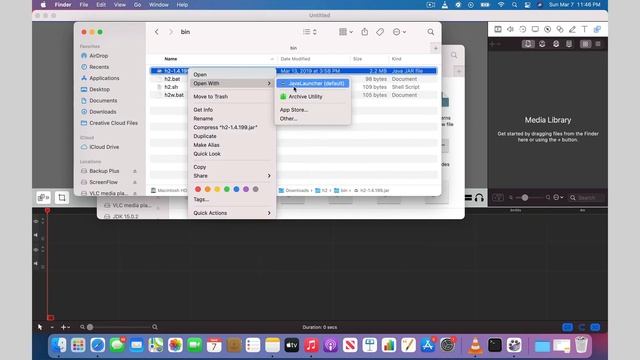Click the timeline zoom slider
Screen dimensions: 640x360
[x=118, y=327]
